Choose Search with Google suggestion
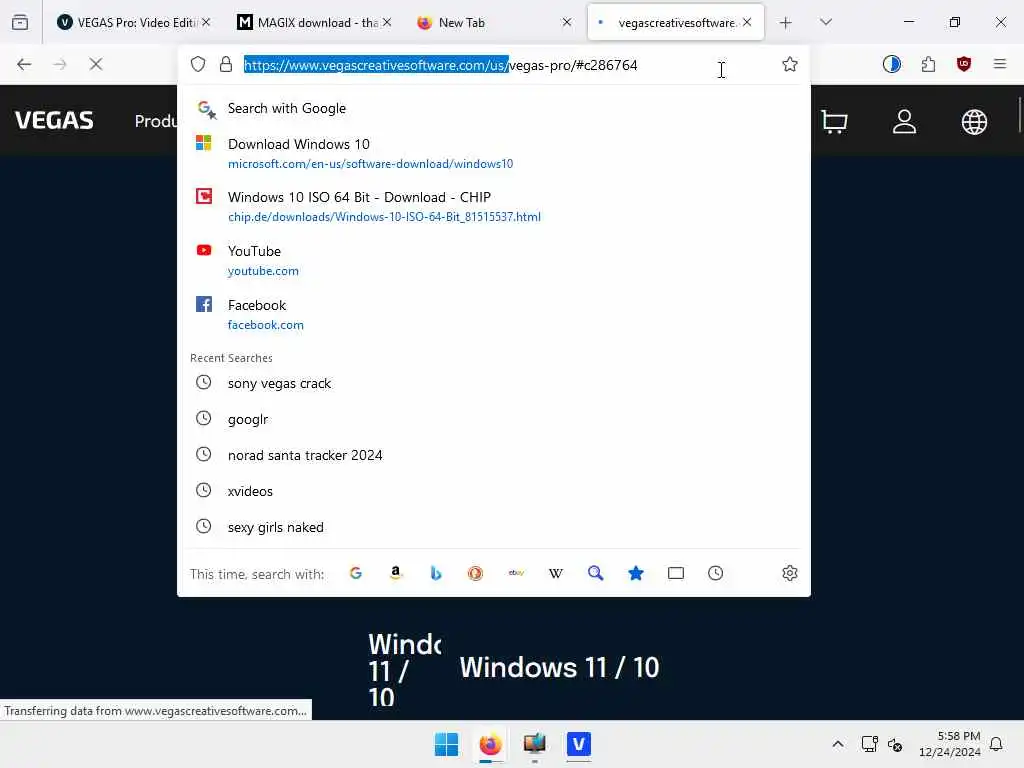Viewport: 1024px width, 768px height. click(x=494, y=108)
